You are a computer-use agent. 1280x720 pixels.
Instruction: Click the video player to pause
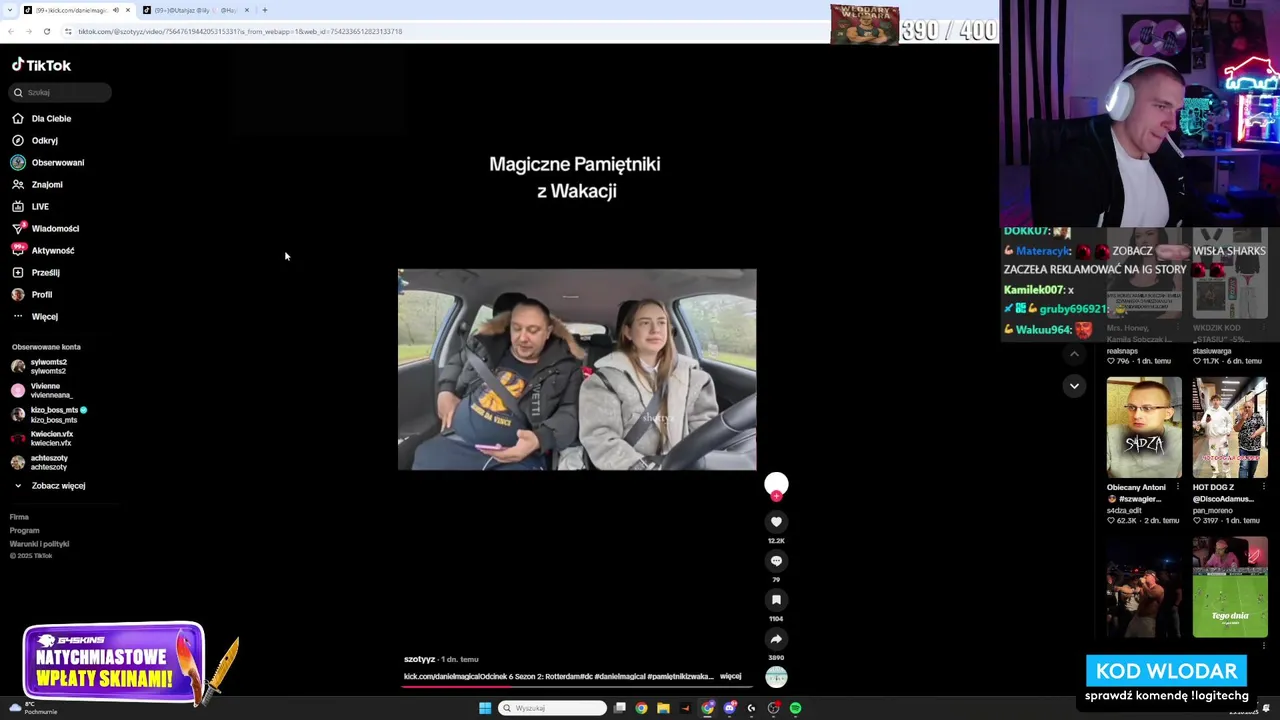[x=577, y=369]
